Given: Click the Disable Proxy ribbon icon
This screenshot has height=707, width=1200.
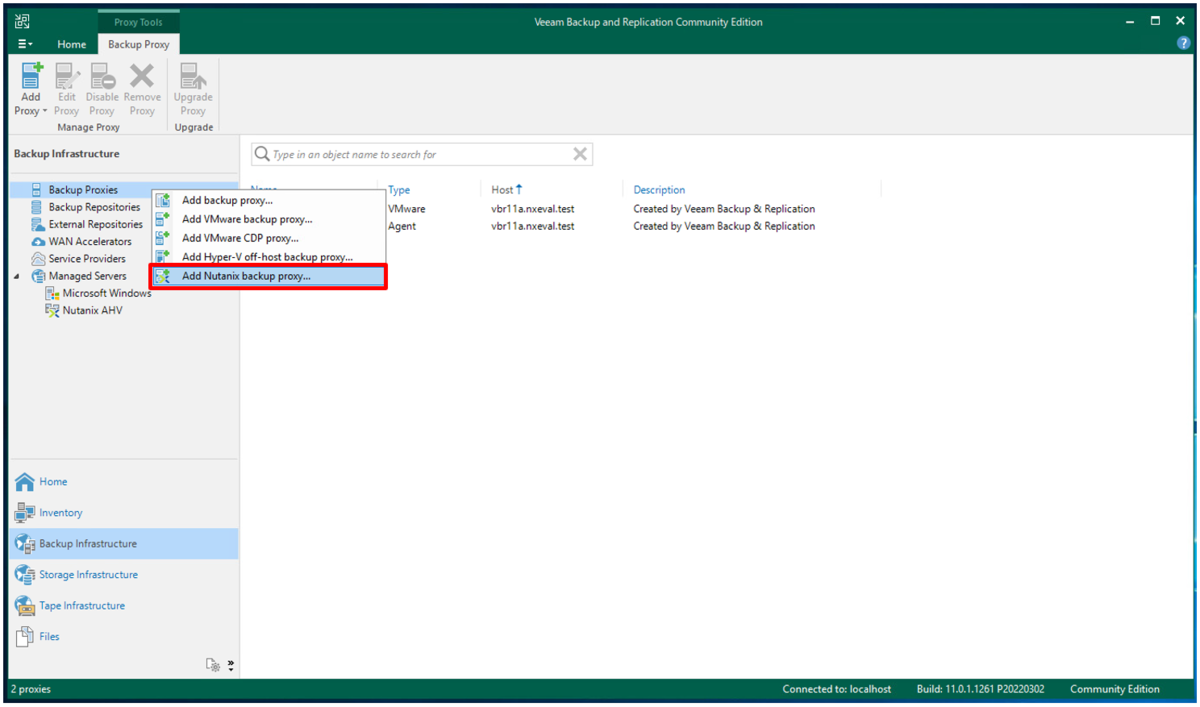Looking at the screenshot, I should 102,76.
